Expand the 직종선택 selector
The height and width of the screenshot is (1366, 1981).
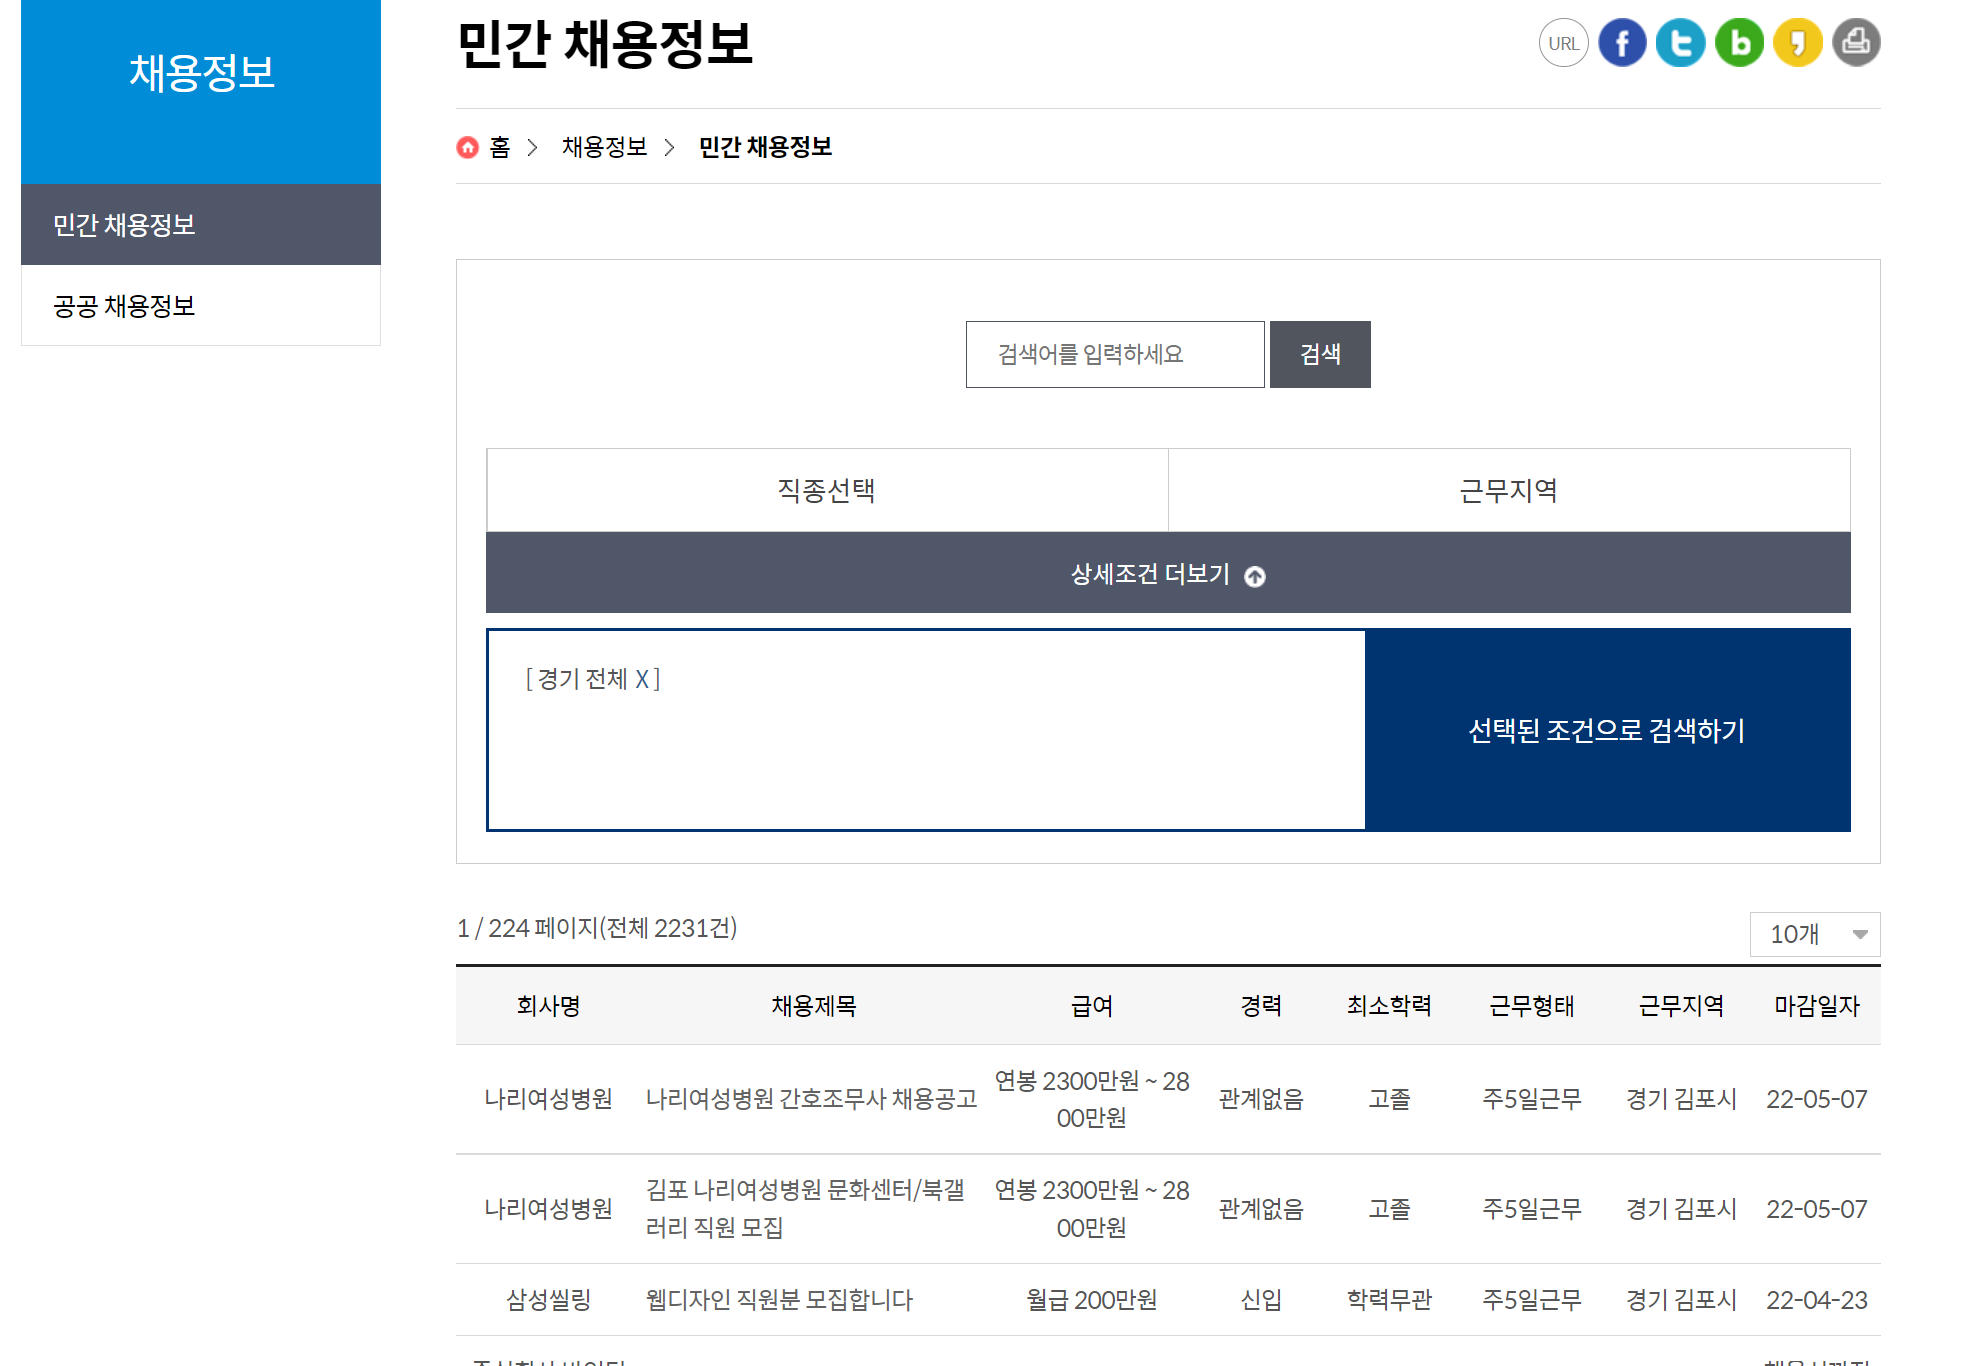click(x=826, y=490)
